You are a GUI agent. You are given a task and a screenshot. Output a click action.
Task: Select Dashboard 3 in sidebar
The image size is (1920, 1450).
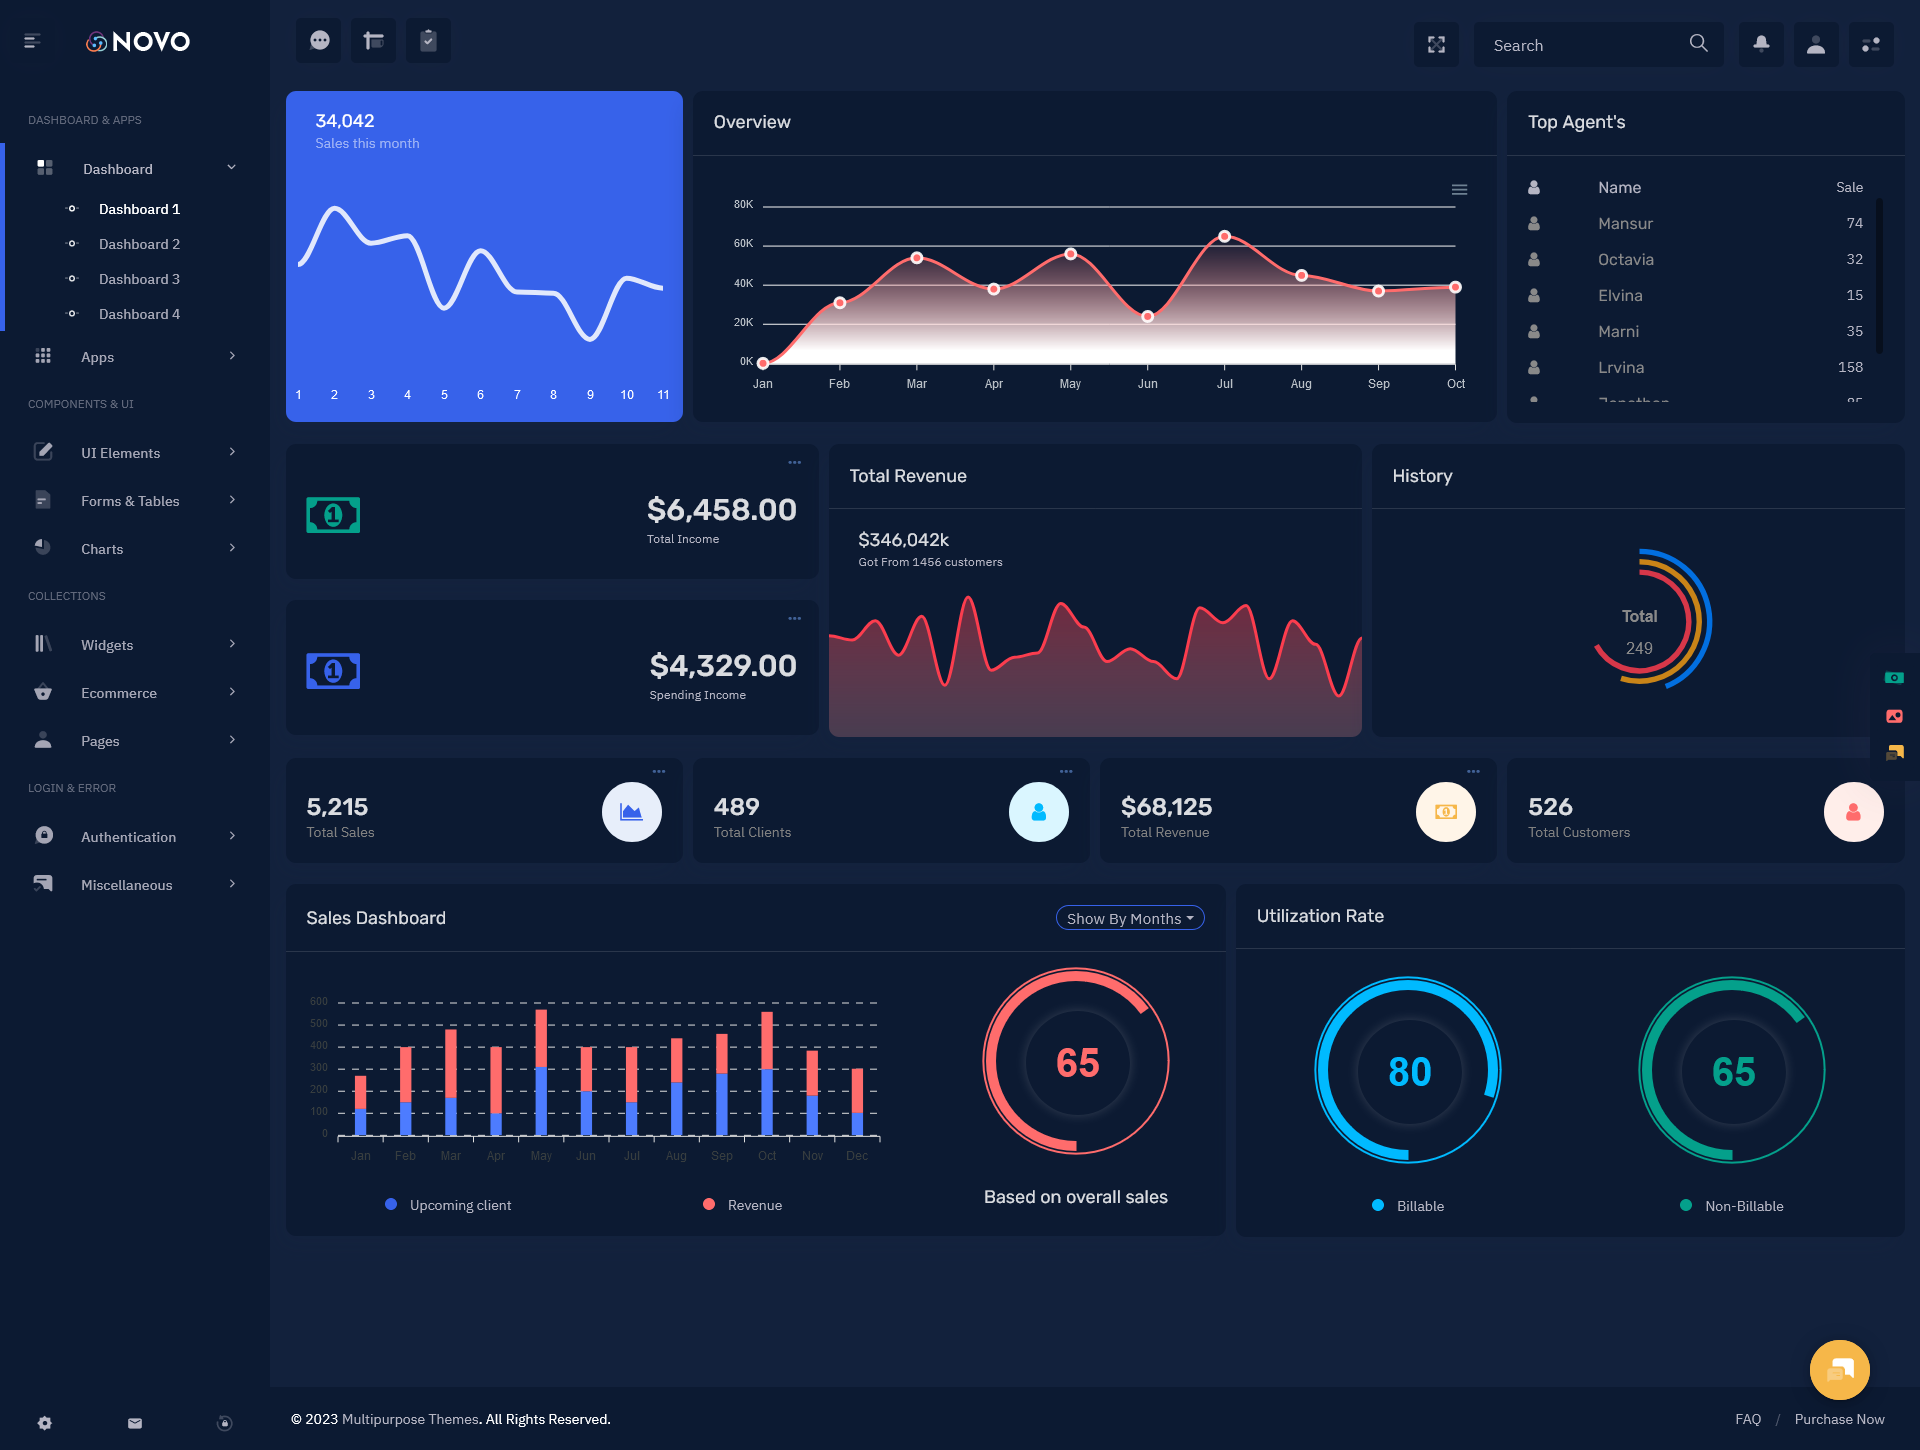139,279
